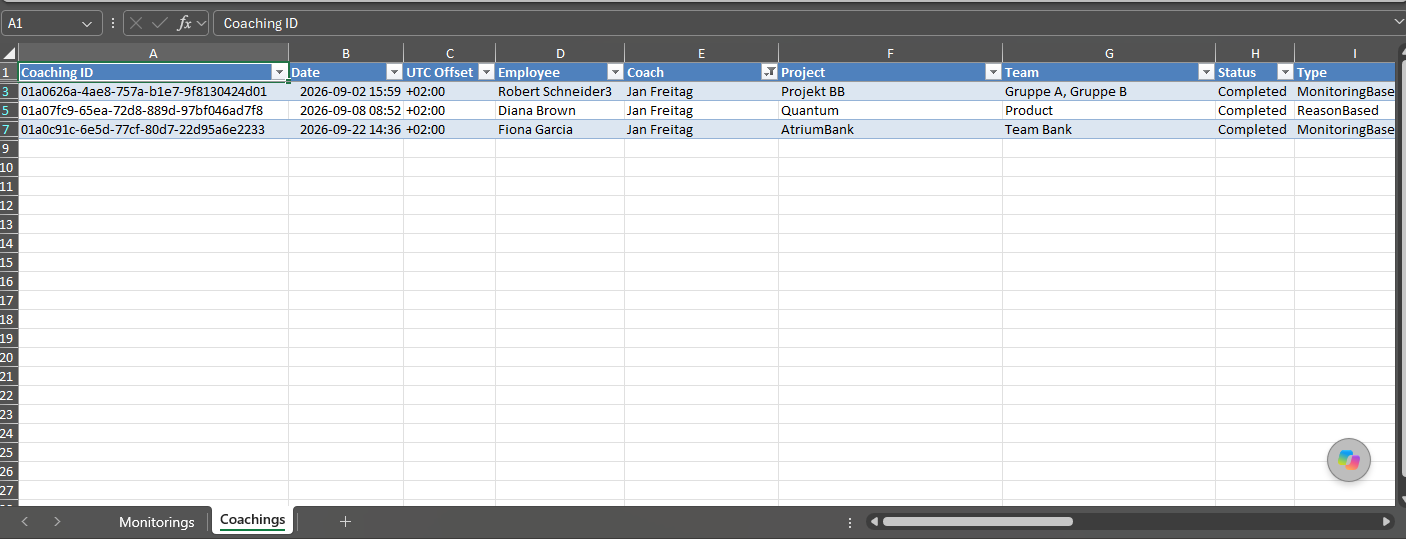Select ID cell starting 01a07fc9
The width and height of the screenshot is (1406, 539).
click(x=153, y=110)
